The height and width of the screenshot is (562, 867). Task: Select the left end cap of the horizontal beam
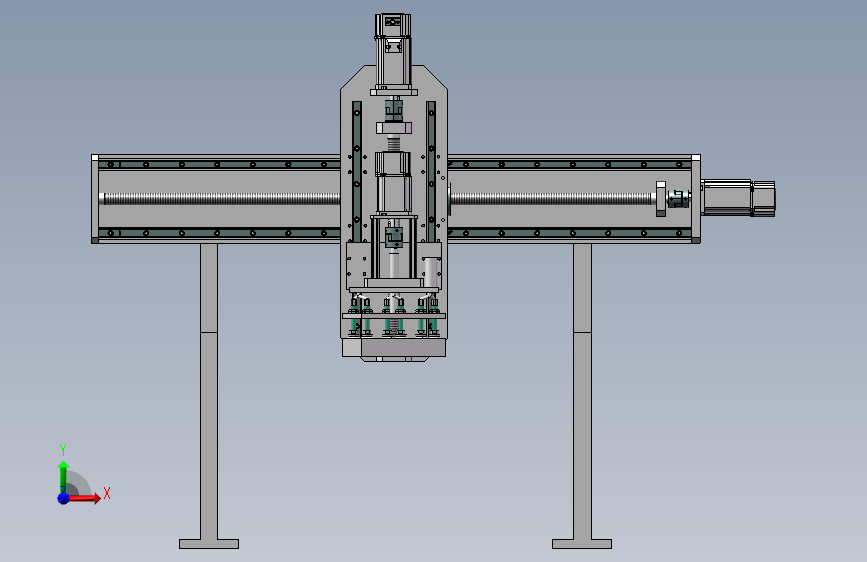point(95,199)
